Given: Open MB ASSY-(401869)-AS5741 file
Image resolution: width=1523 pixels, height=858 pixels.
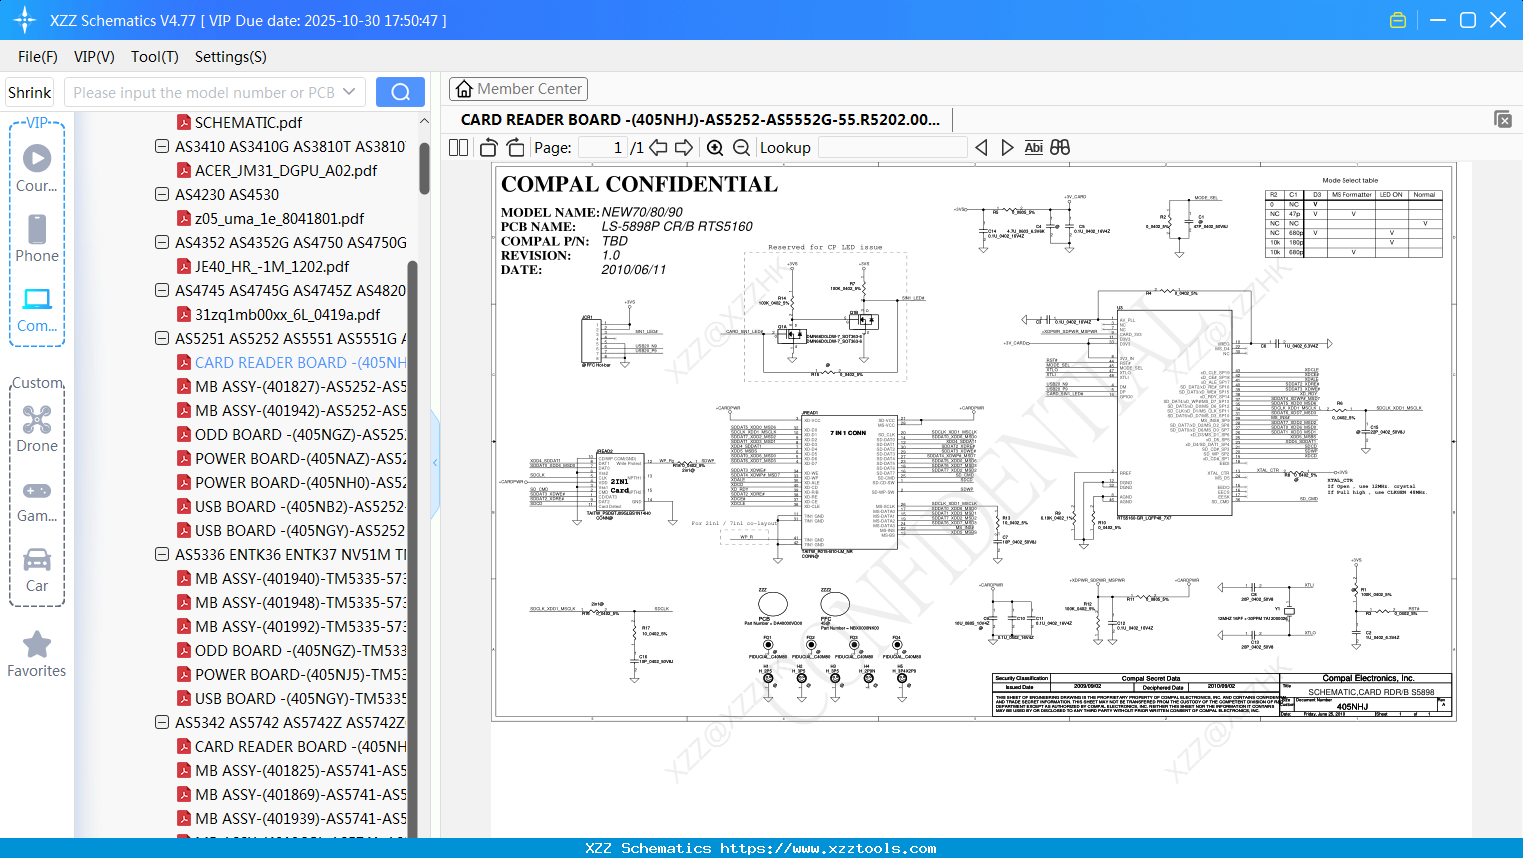Looking at the screenshot, I should [291, 794].
